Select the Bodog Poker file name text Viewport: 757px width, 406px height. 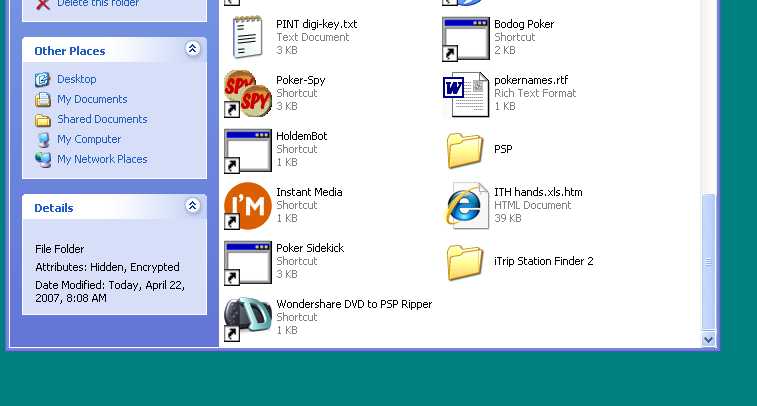(524, 24)
